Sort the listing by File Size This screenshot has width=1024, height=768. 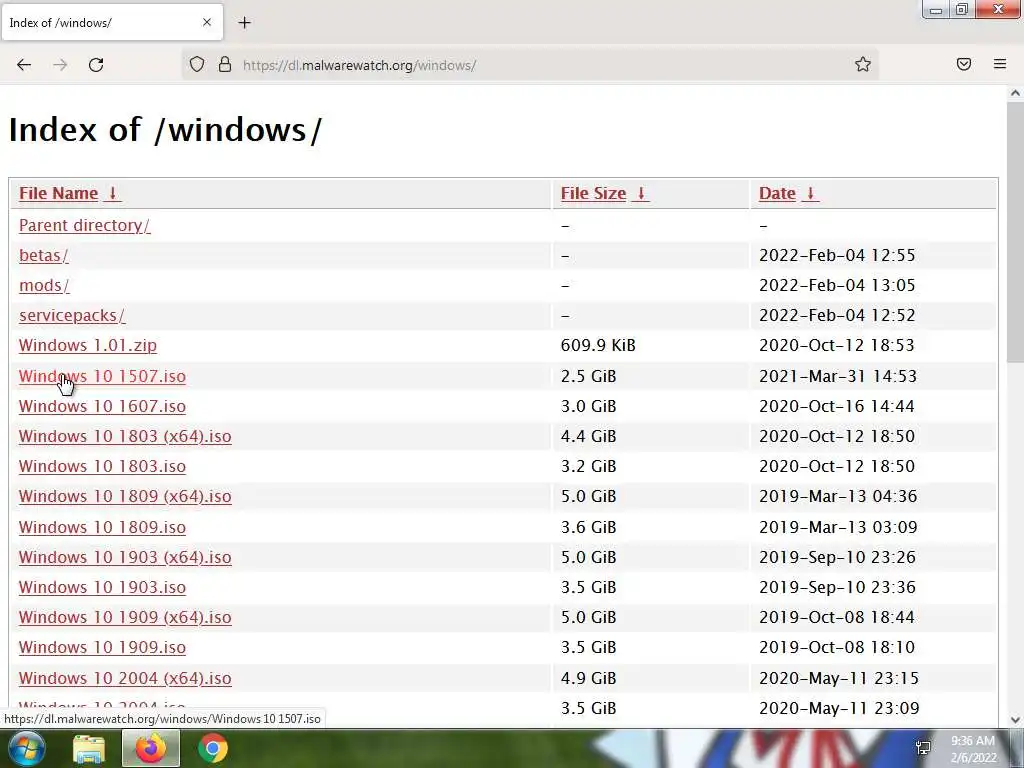[593, 193]
